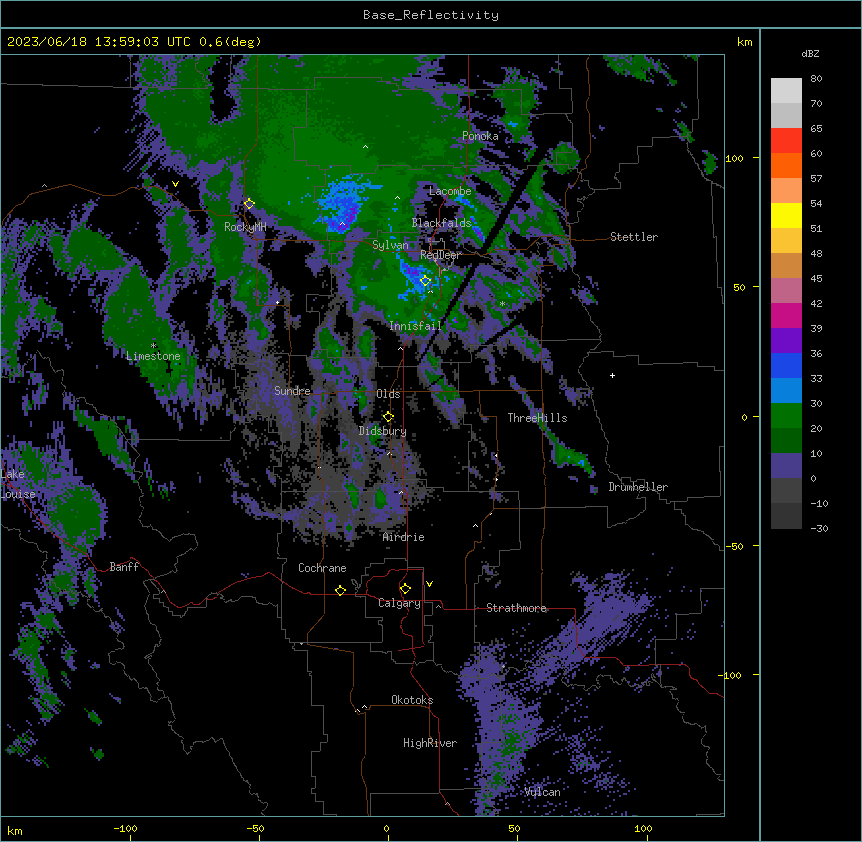862x842 pixels.
Task: Click the Vulcan town label
Action: (x=543, y=792)
